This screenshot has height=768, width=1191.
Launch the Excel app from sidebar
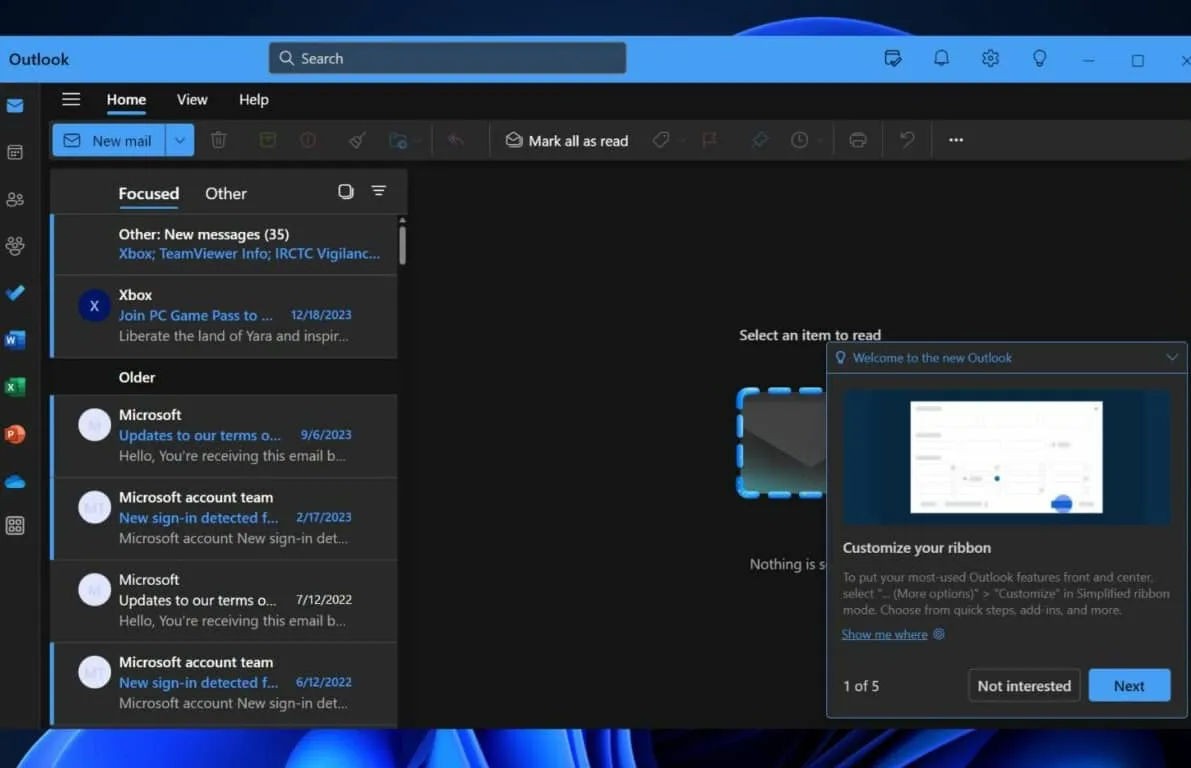coord(15,387)
